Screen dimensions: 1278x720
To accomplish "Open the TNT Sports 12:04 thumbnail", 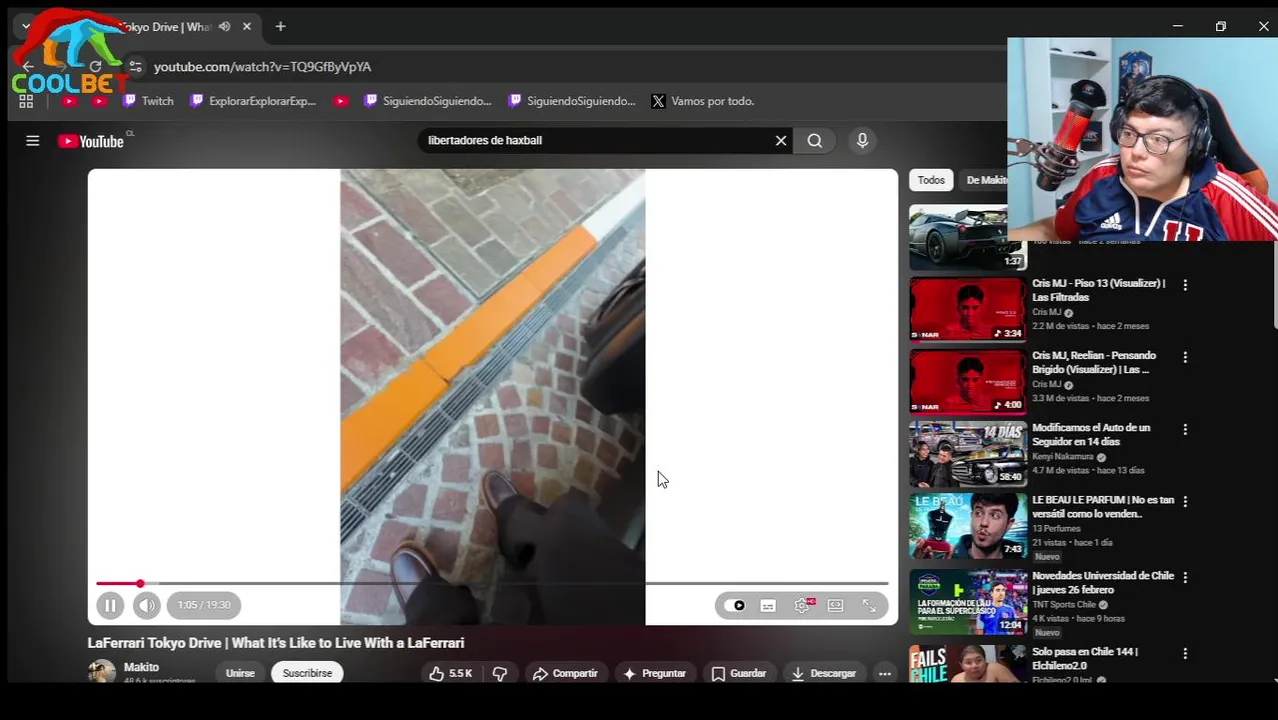I will 967,602.
